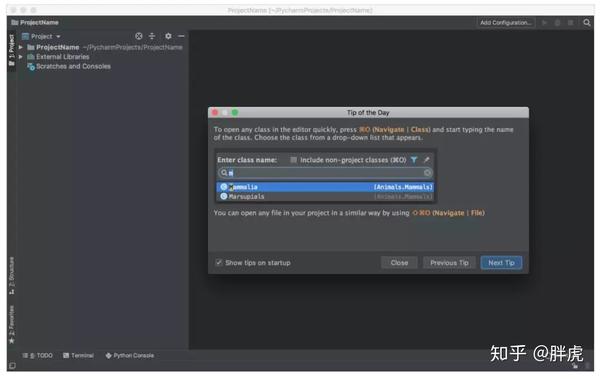
Task: Click the tool windows toggle icon in status bar
Action: [12, 366]
